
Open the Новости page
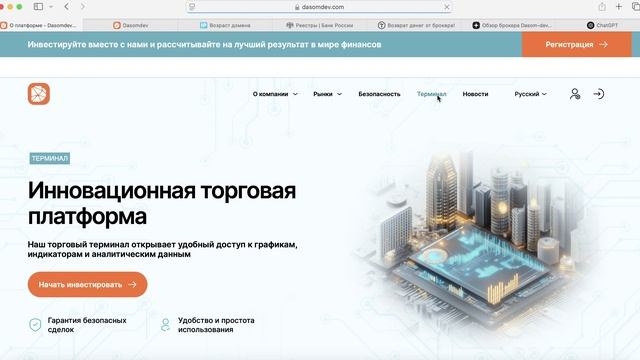[x=475, y=94]
